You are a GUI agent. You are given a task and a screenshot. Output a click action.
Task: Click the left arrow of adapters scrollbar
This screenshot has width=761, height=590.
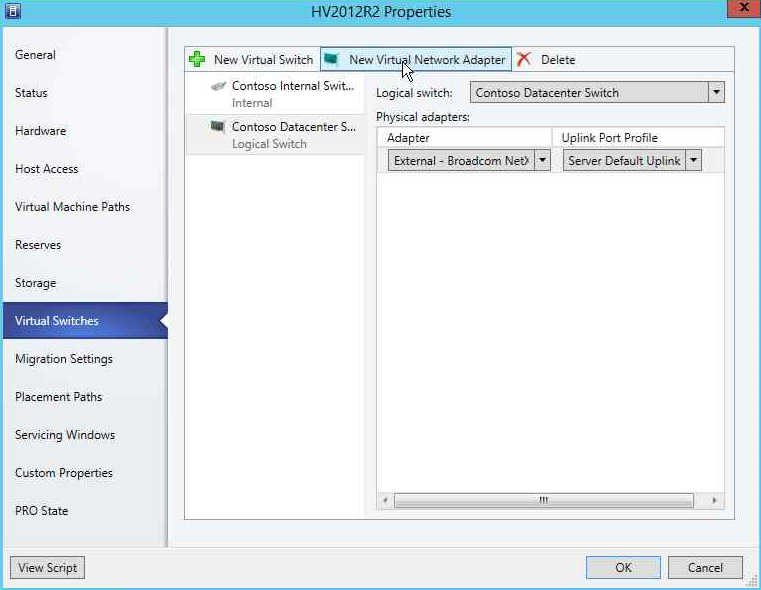385,500
